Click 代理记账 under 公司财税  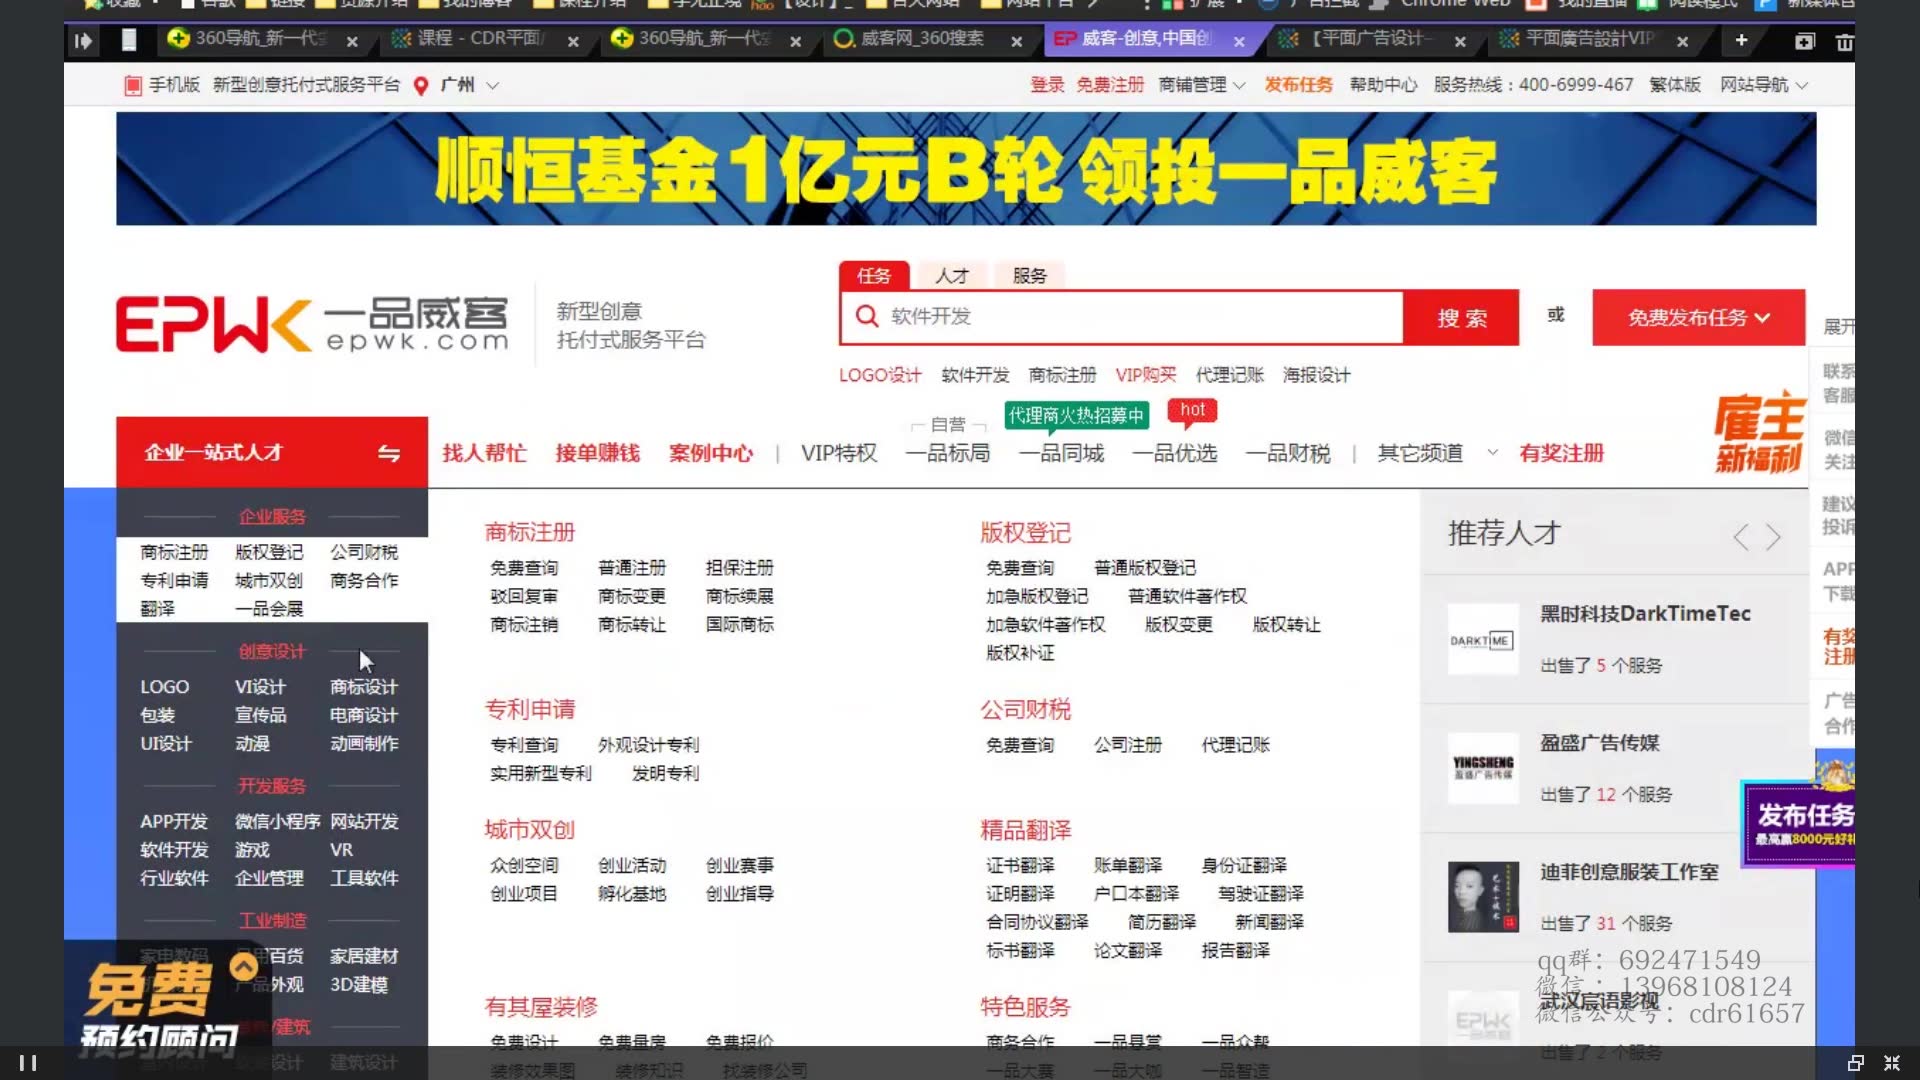coord(1235,745)
